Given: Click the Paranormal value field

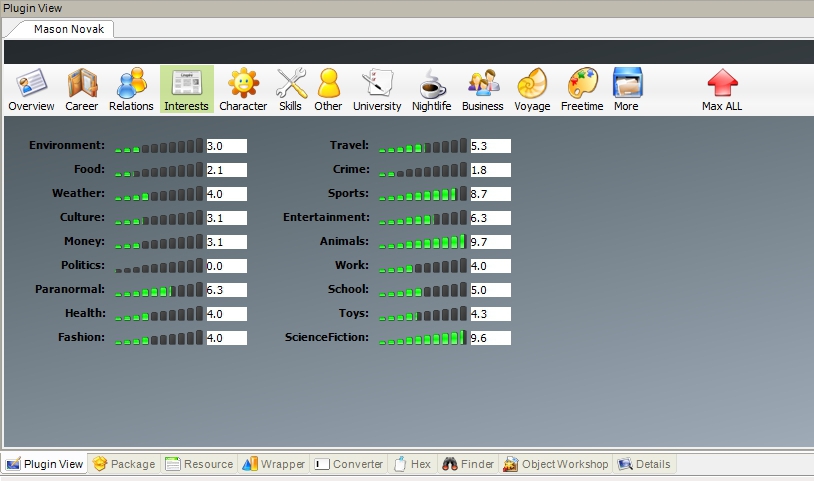Looking at the screenshot, I should pyautogui.click(x=226, y=290).
